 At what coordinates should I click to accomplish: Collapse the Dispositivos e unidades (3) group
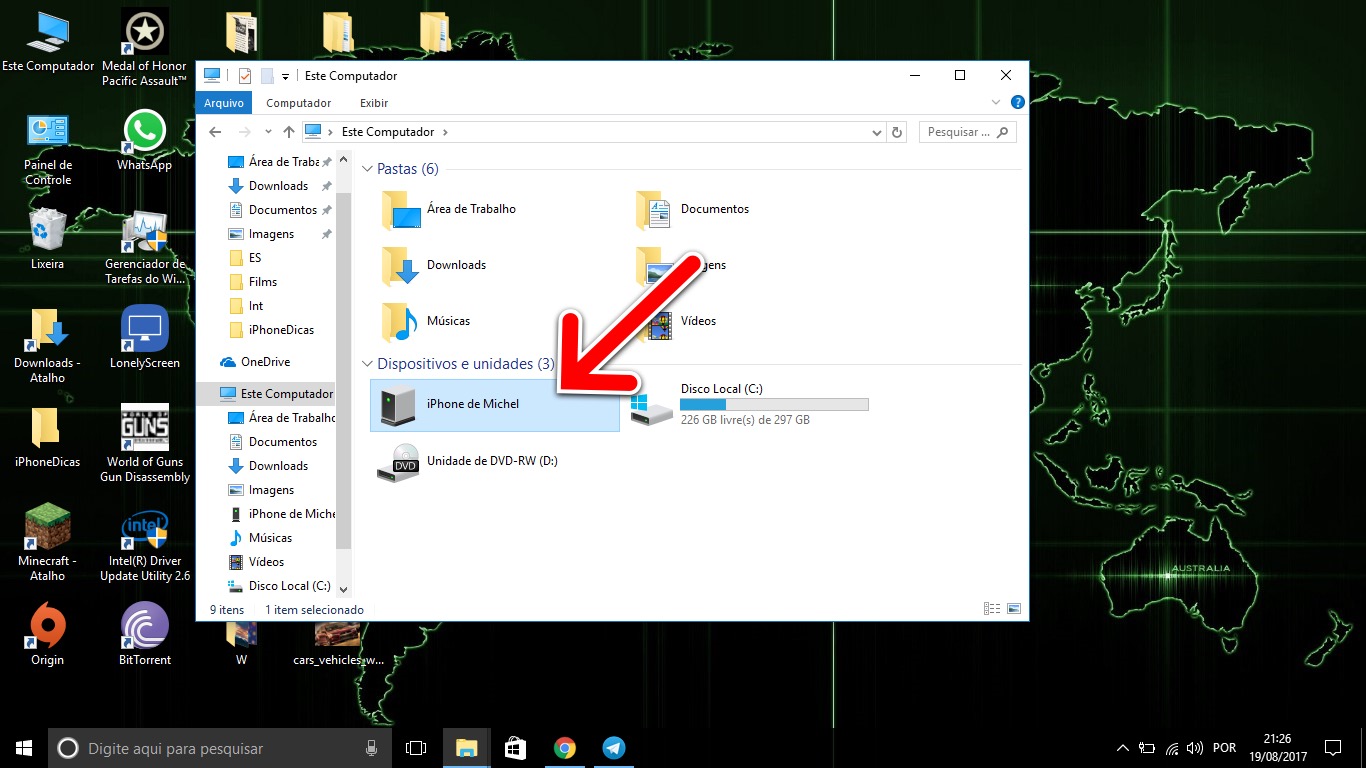[x=368, y=364]
